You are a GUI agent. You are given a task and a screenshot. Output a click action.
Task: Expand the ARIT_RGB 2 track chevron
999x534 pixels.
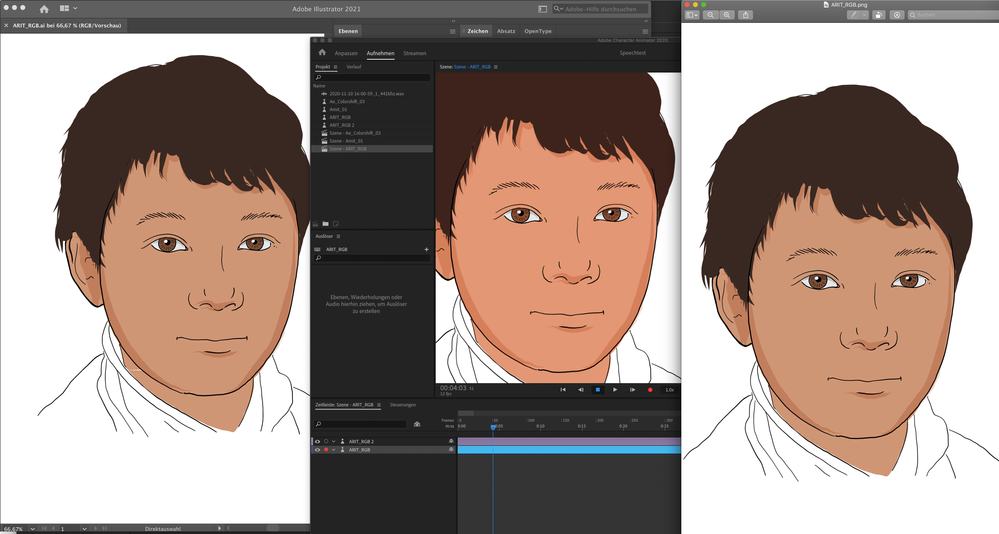point(334,441)
